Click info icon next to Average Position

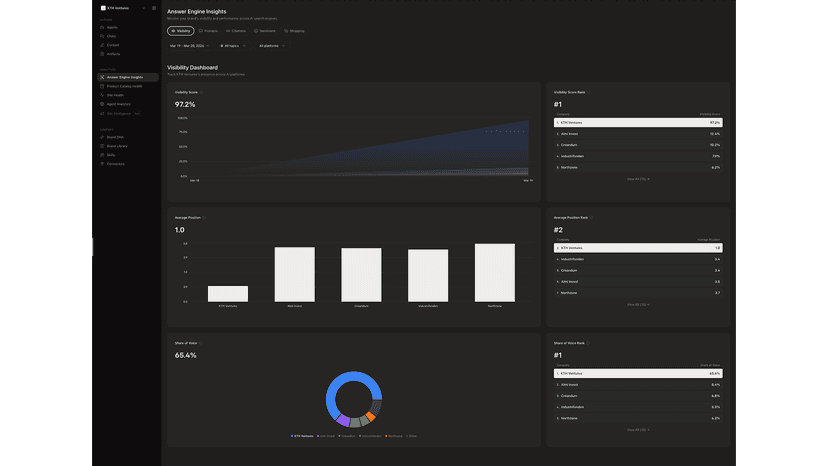tap(204, 218)
